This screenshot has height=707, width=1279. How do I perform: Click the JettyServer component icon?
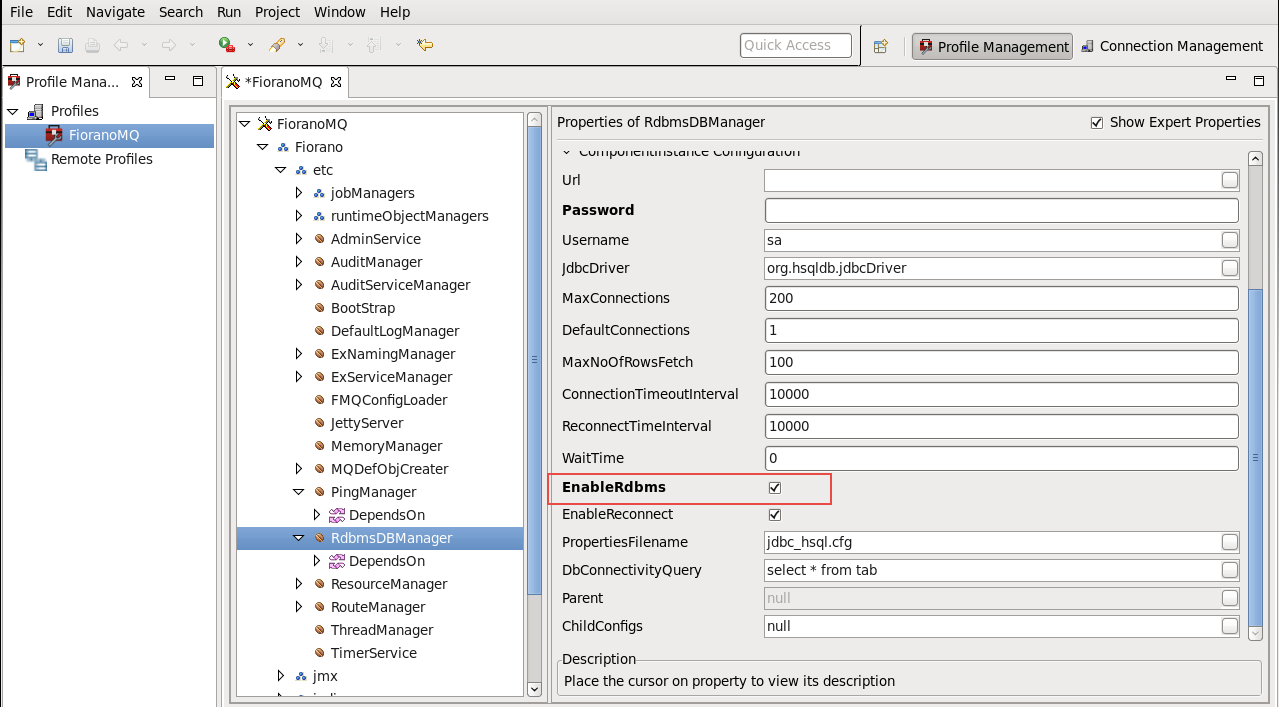point(319,423)
